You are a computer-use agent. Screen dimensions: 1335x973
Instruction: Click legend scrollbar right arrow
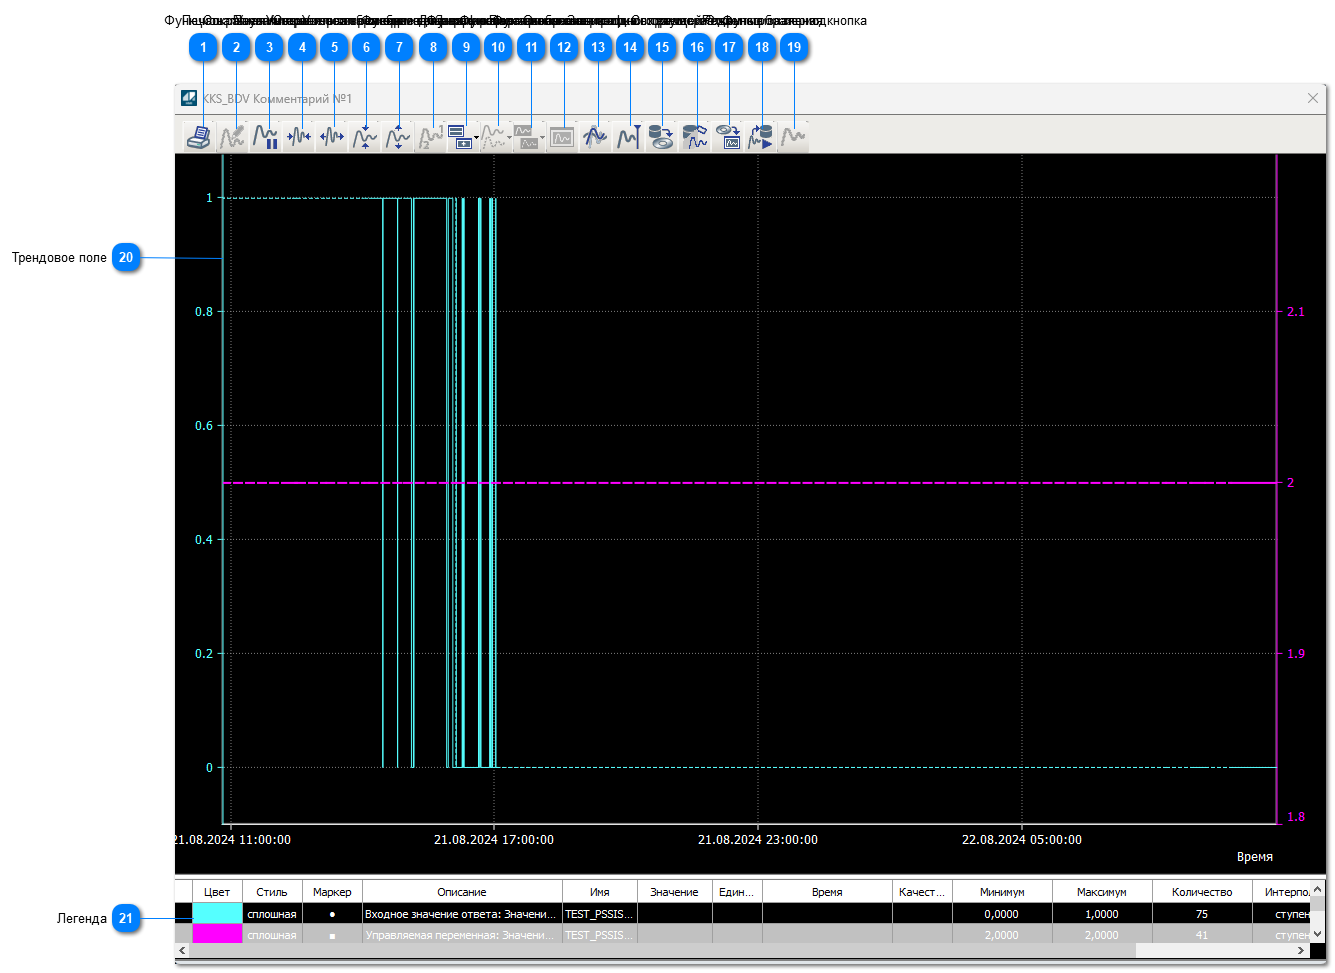[x=1303, y=950]
